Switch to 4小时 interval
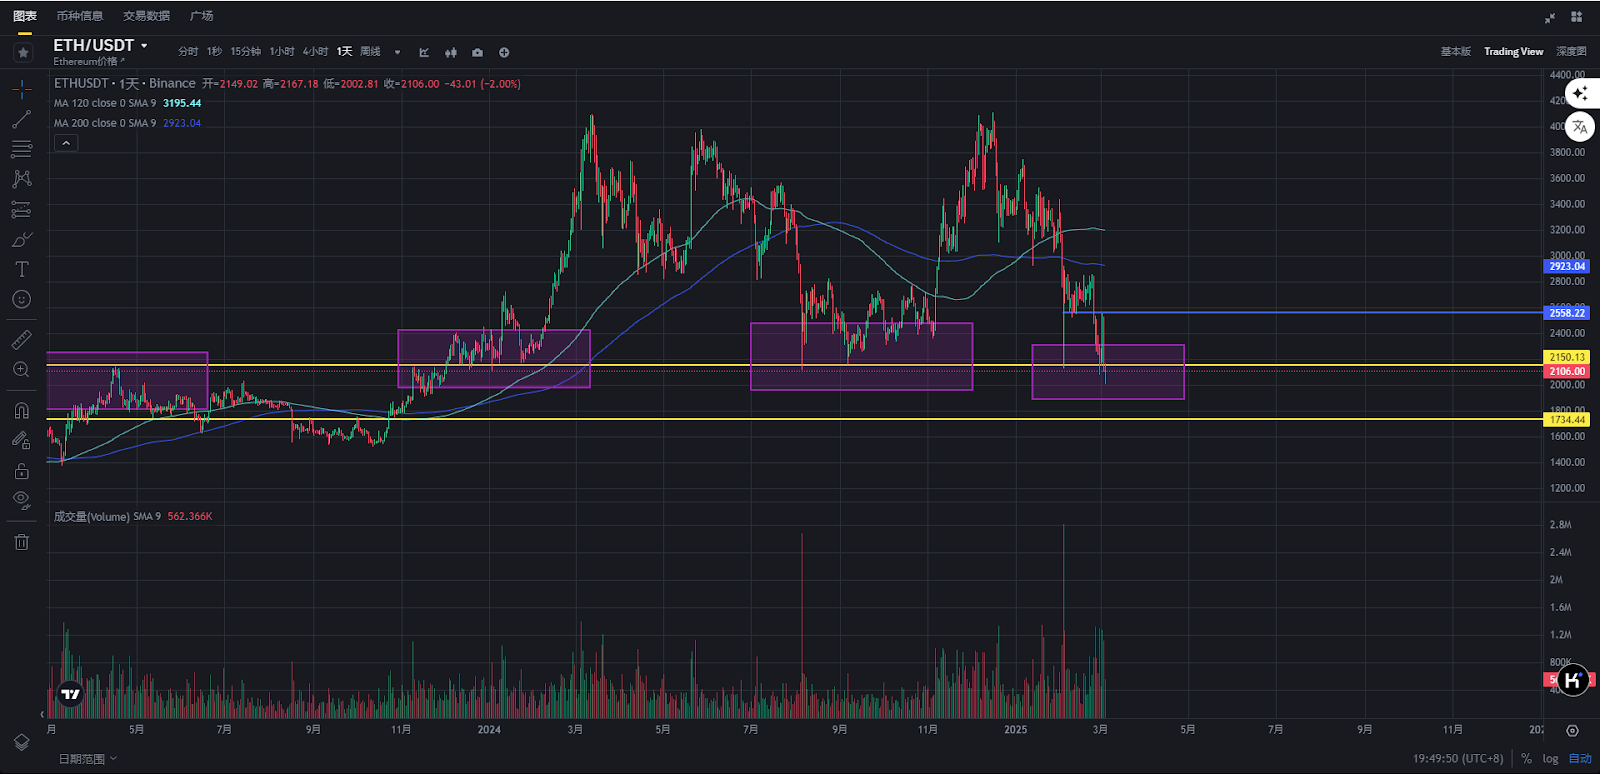Viewport: 1600px width, 774px height. 315,52
